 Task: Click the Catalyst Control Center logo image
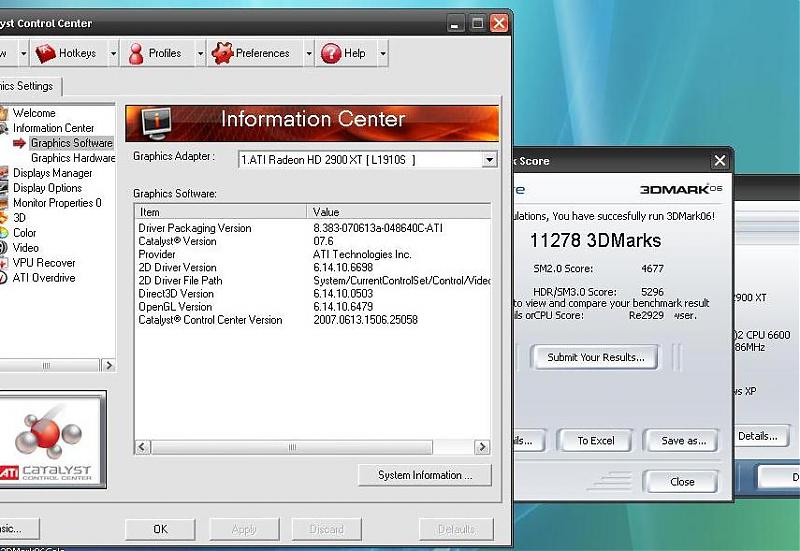point(51,439)
